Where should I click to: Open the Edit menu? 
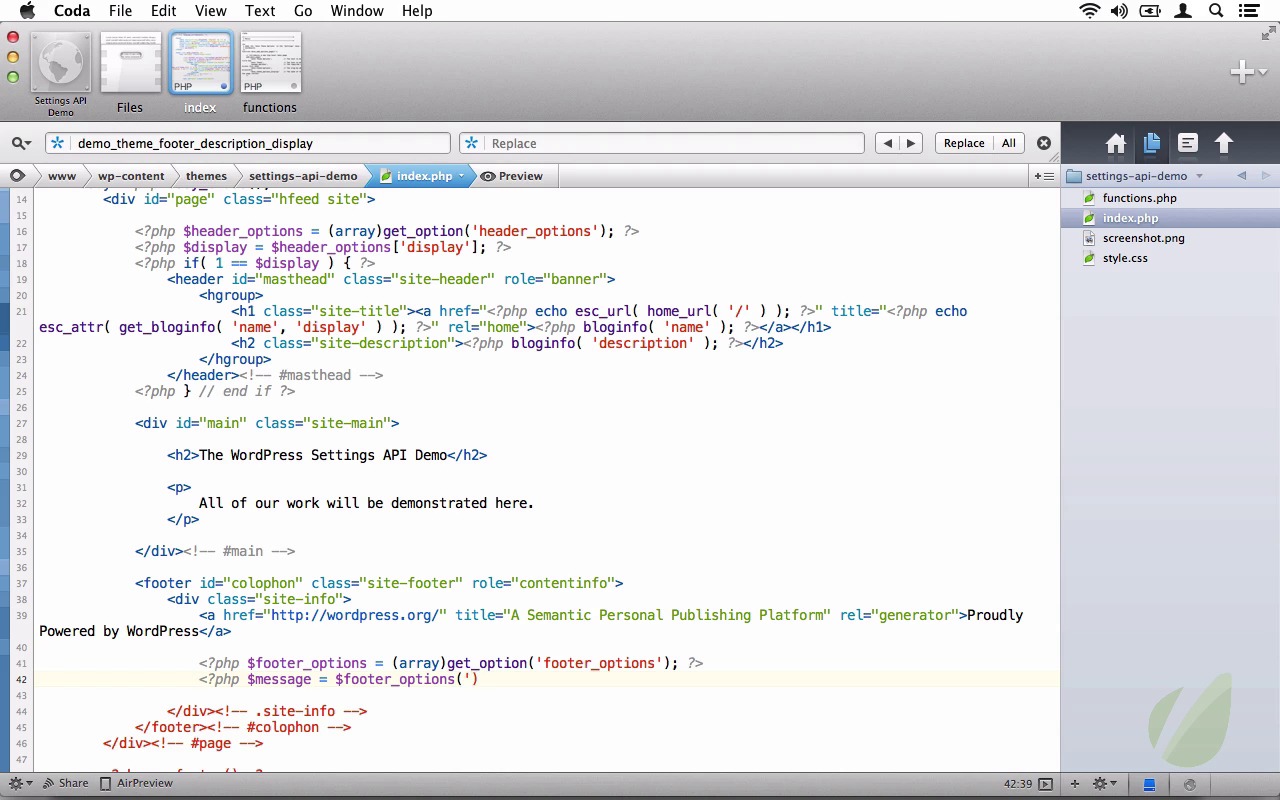click(x=164, y=11)
